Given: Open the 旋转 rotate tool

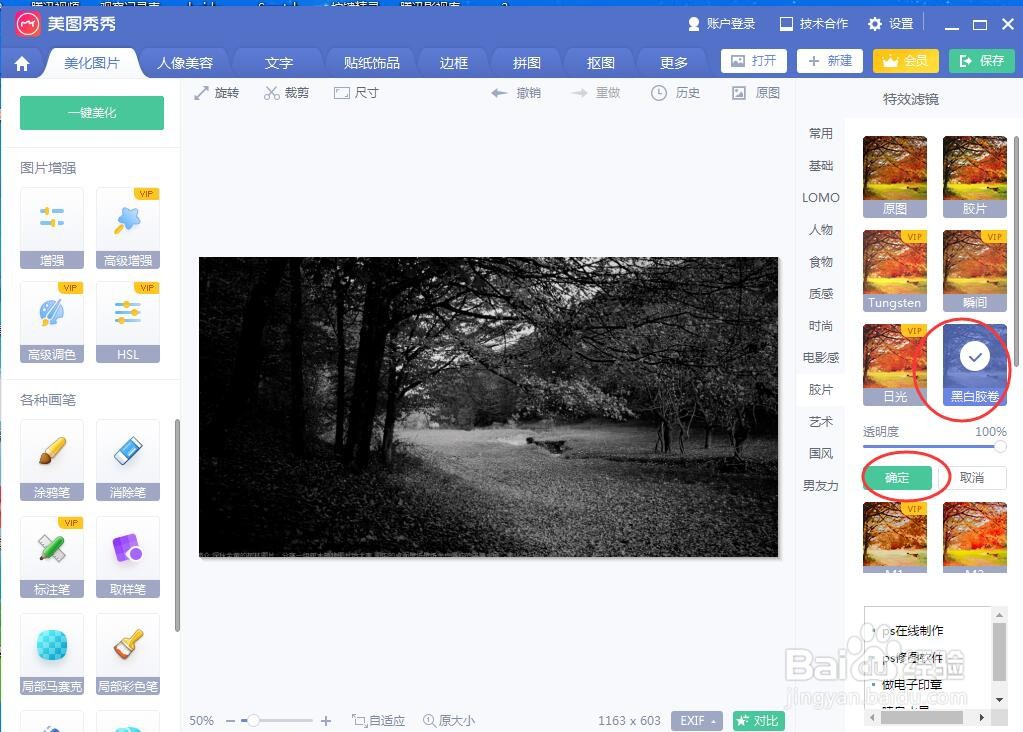Looking at the screenshot, I should point(216,92).
